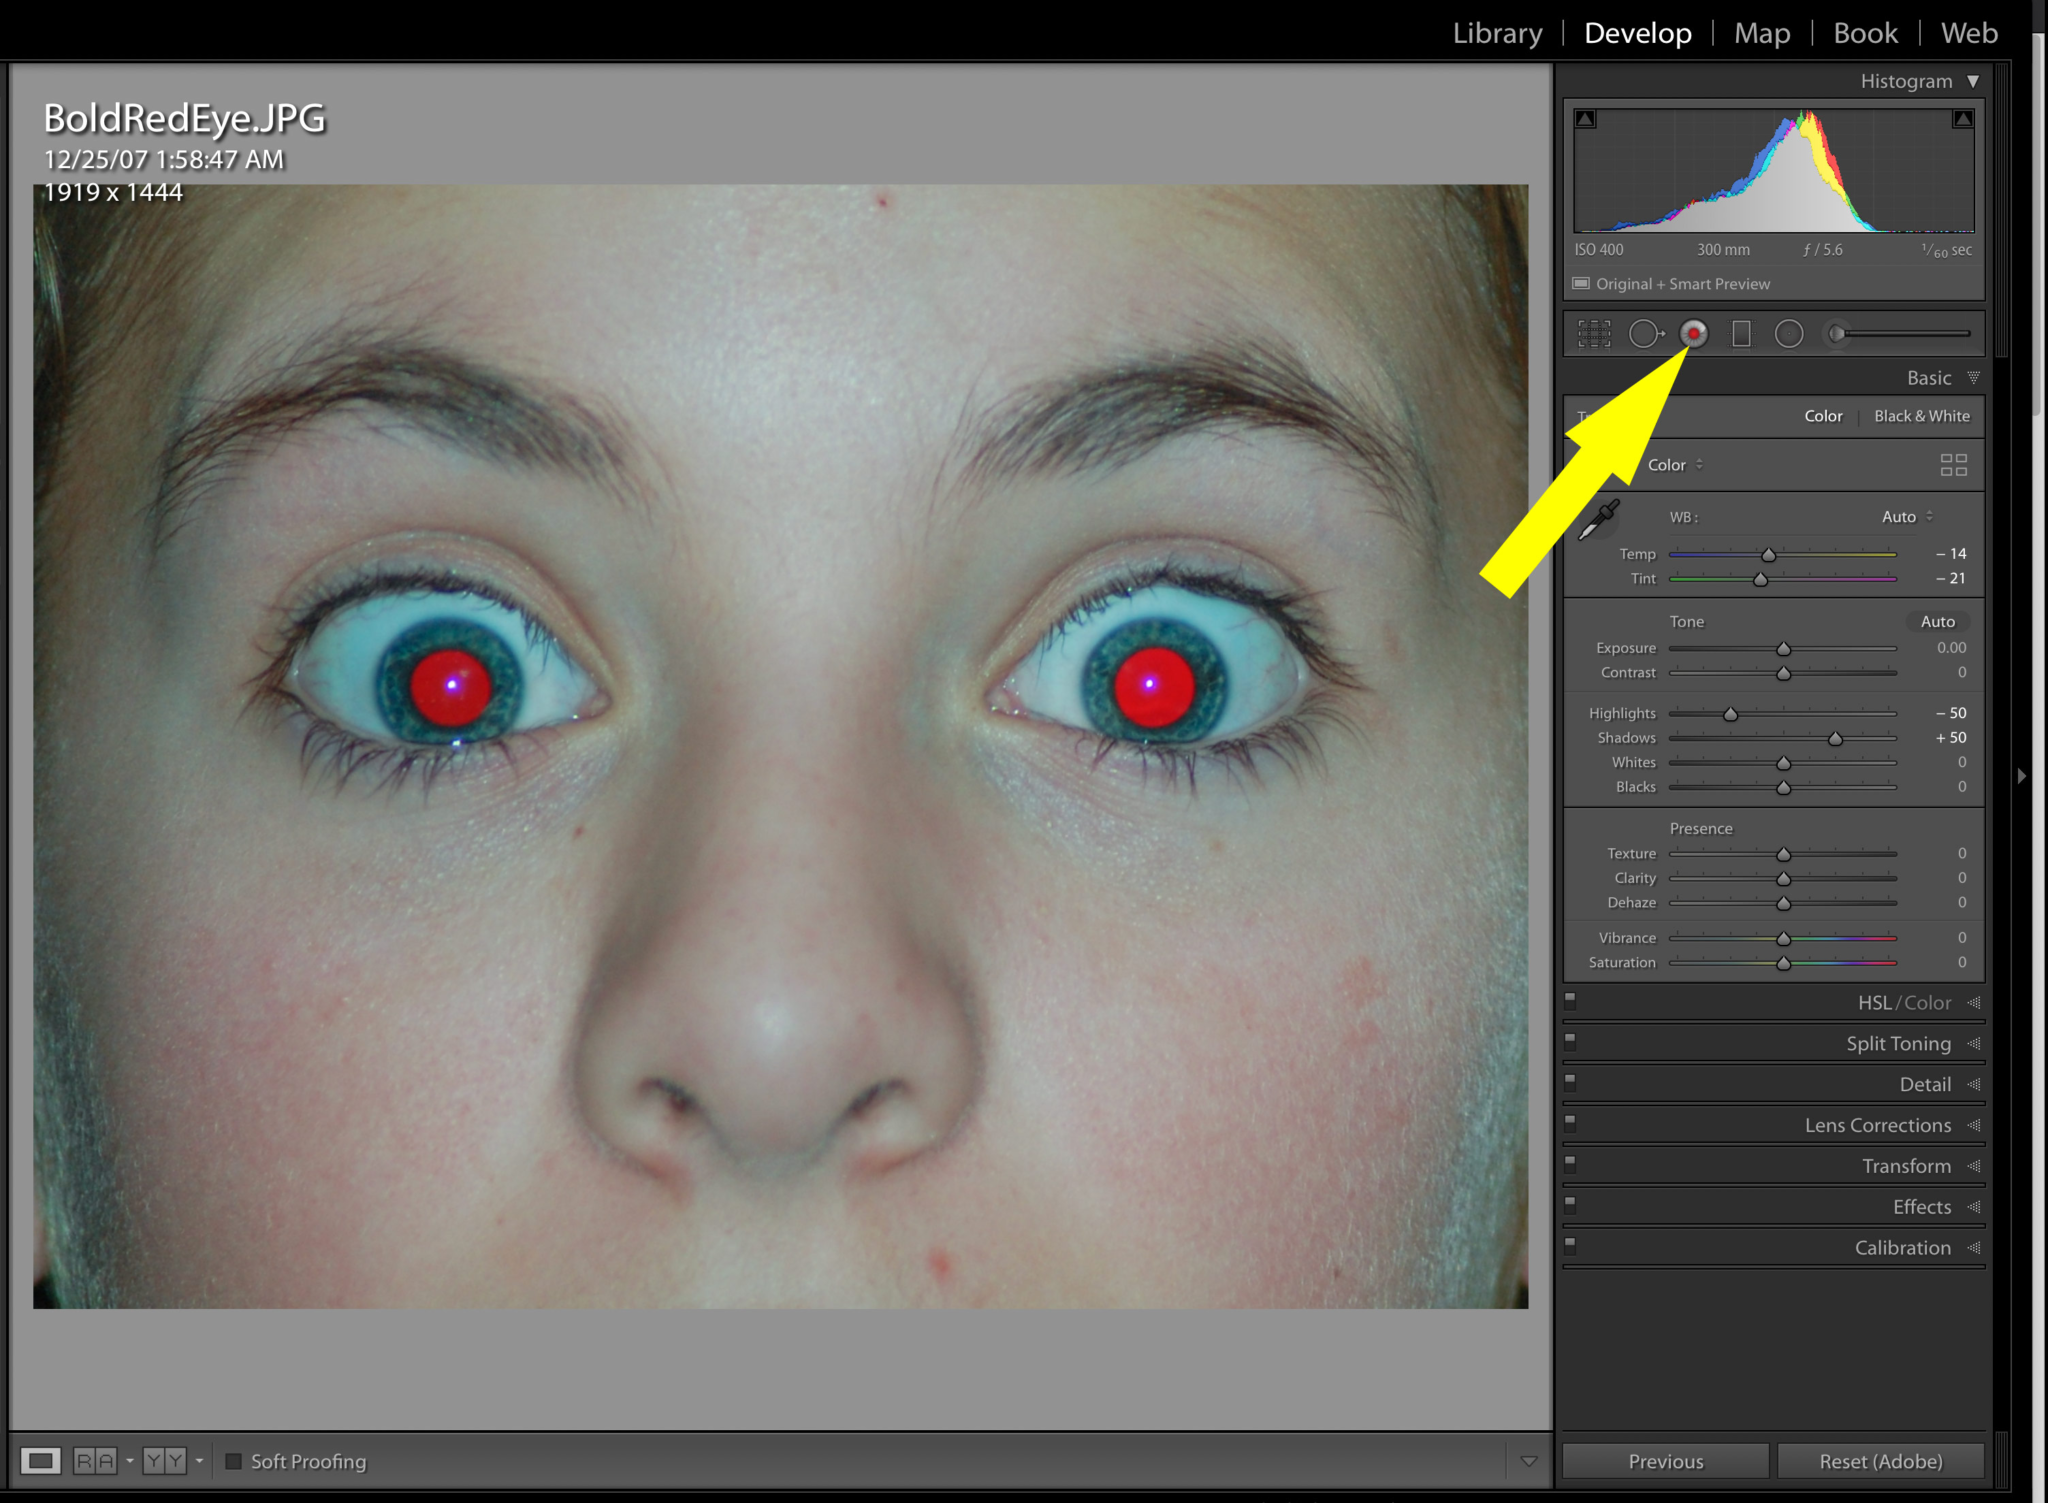Open the Red Eye Correction tool

(1693, 334)
